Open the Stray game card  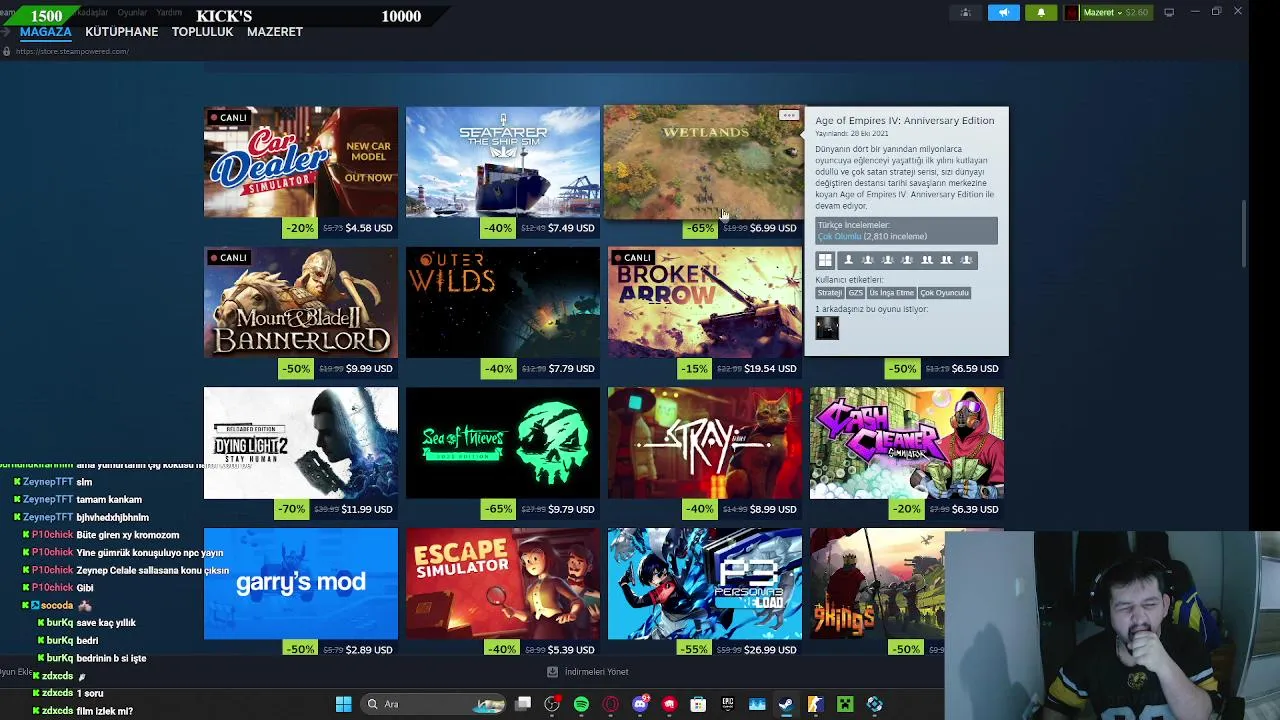click(704, 443)
